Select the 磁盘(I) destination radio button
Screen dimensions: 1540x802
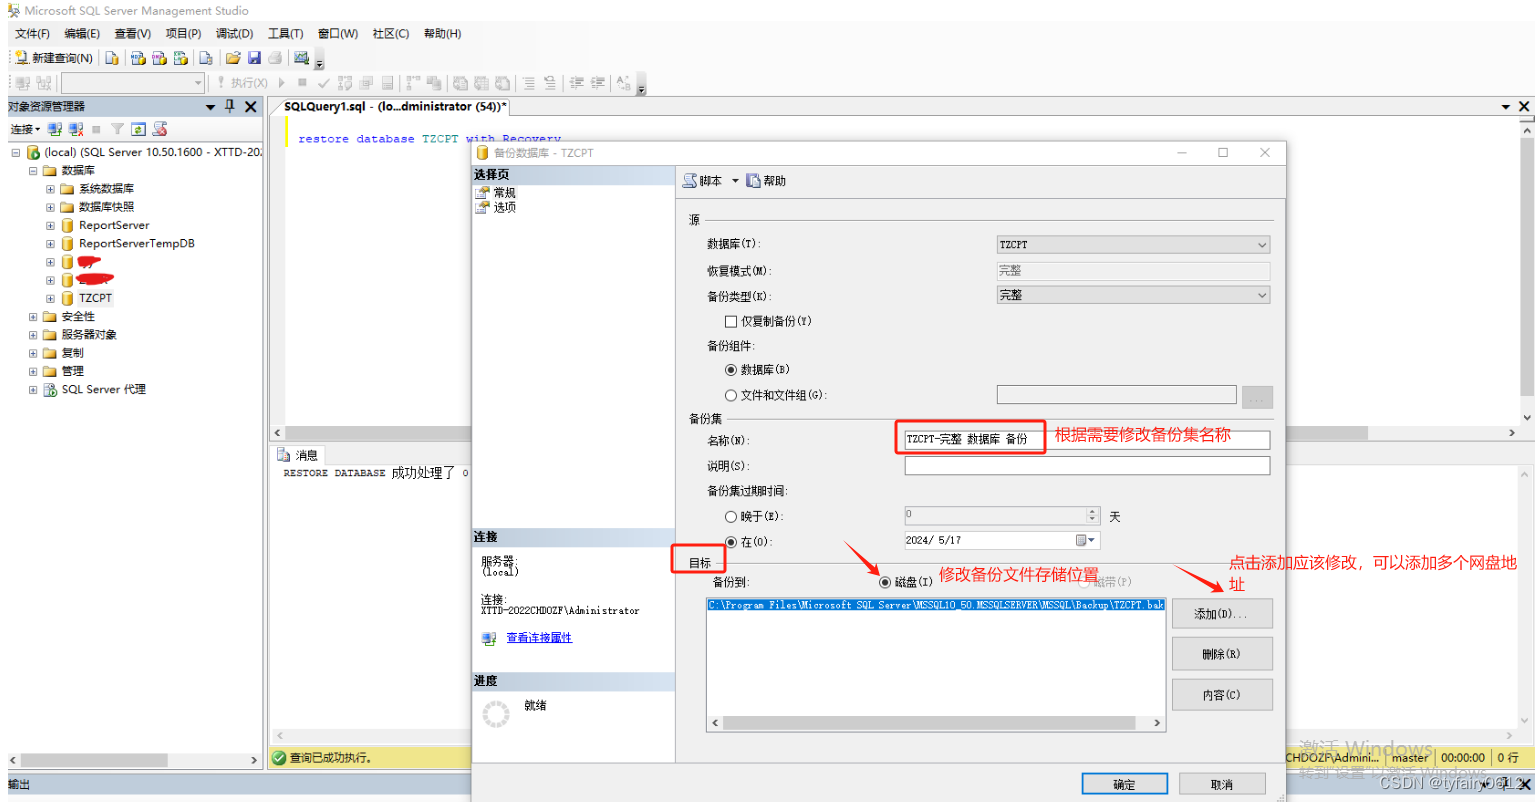pos(885,582)
